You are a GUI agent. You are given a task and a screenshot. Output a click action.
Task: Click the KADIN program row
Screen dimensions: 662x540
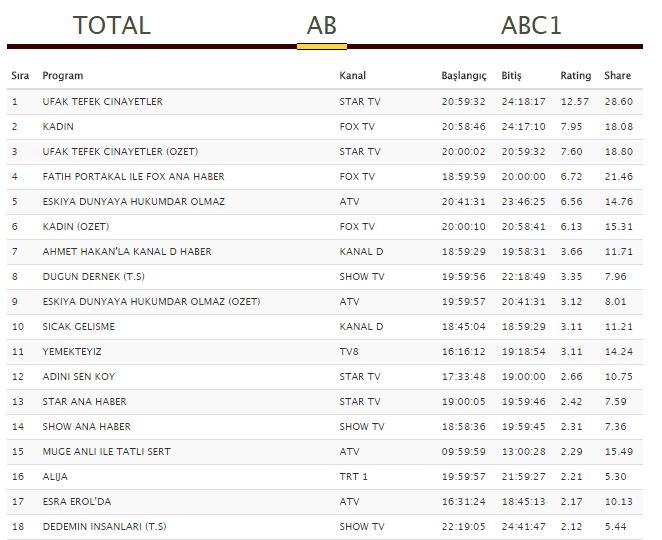(x=58, y=127)
